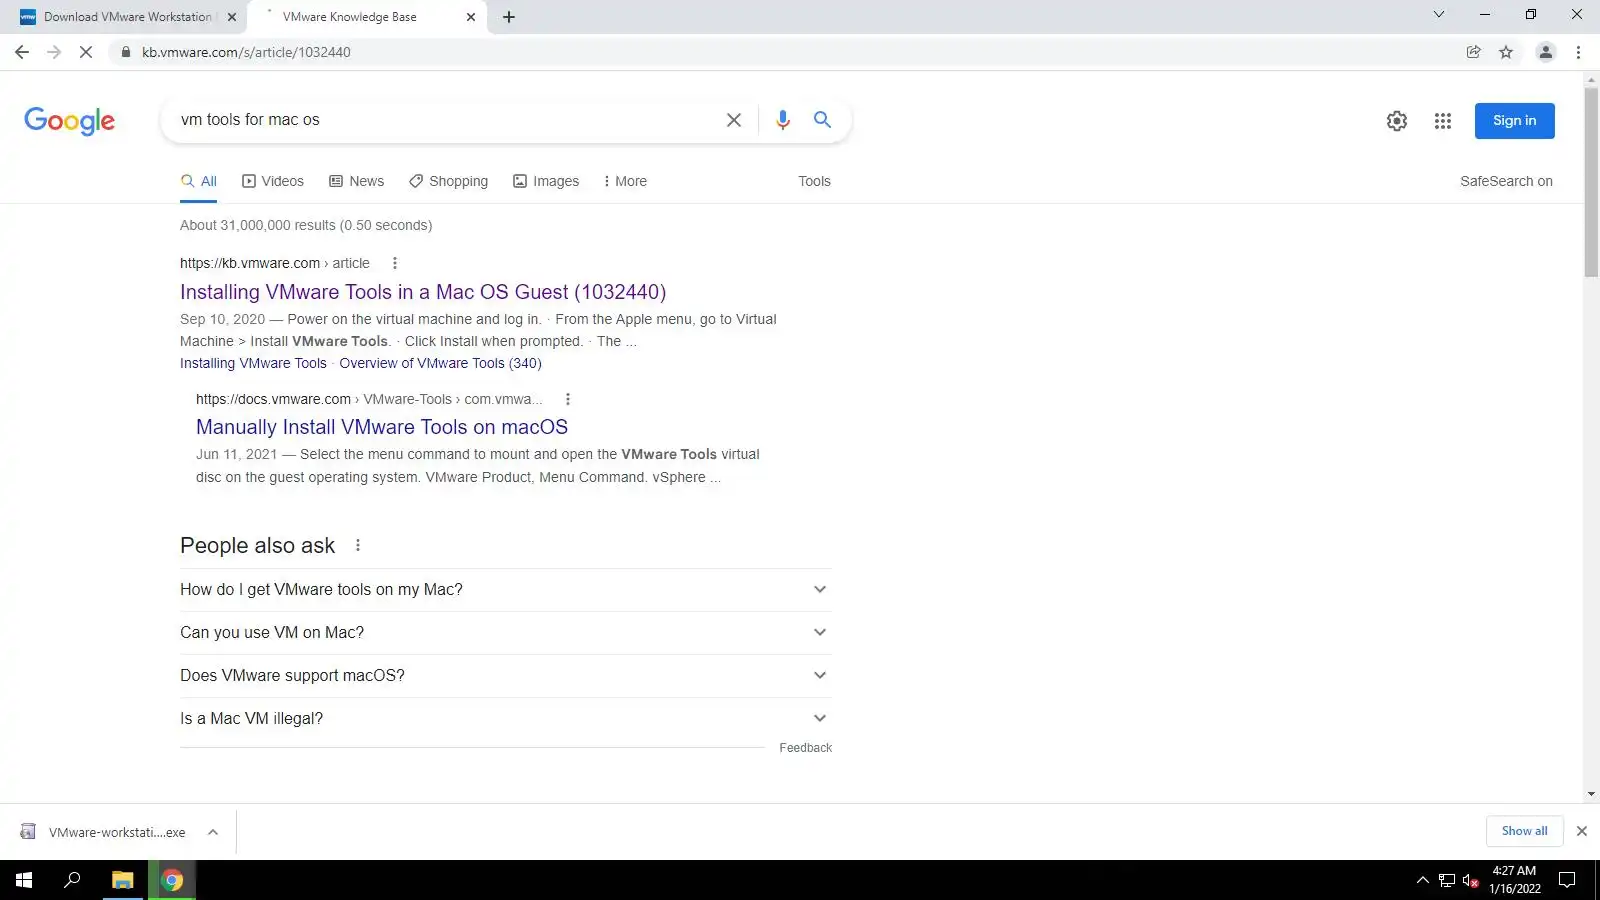
Task: Click the address bar URL
Action: pos(246,52)
